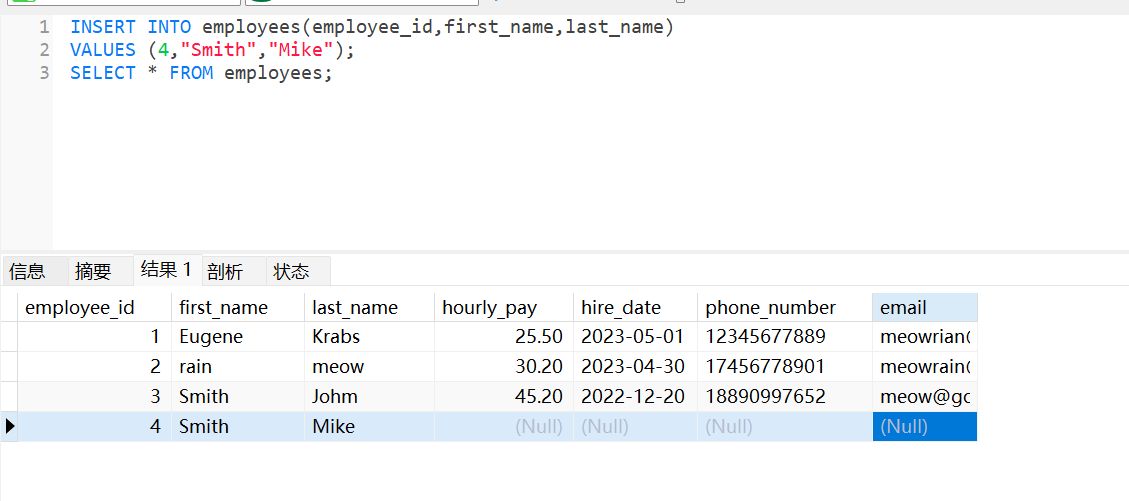The width and height of the screenshot is (1129, 501).
Task: Click the SELECT statement line in editor
Action: [x=200, y=73]
